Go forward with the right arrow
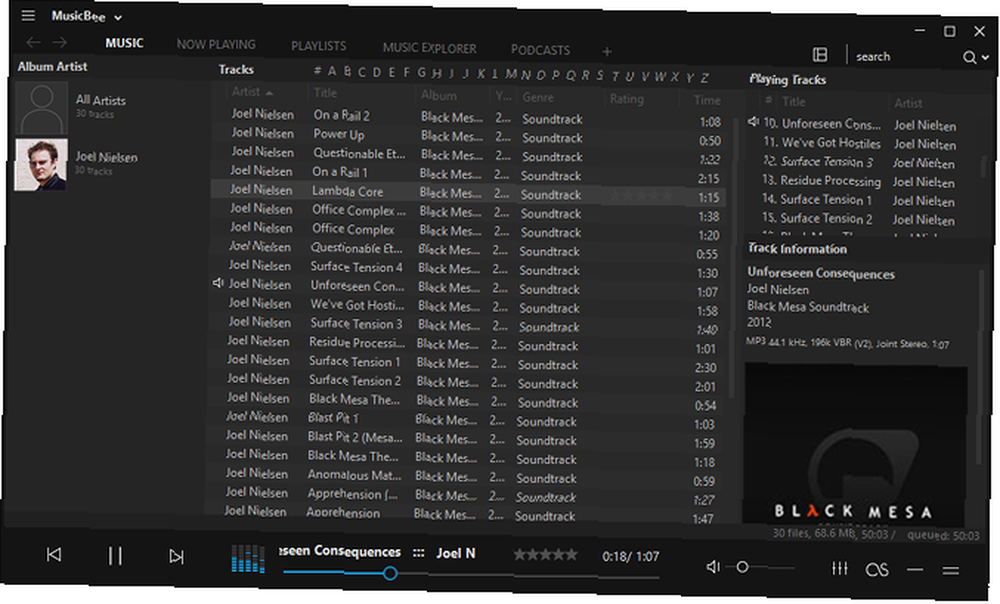This screenshot has width=1000, height=604. coord(60,42)
